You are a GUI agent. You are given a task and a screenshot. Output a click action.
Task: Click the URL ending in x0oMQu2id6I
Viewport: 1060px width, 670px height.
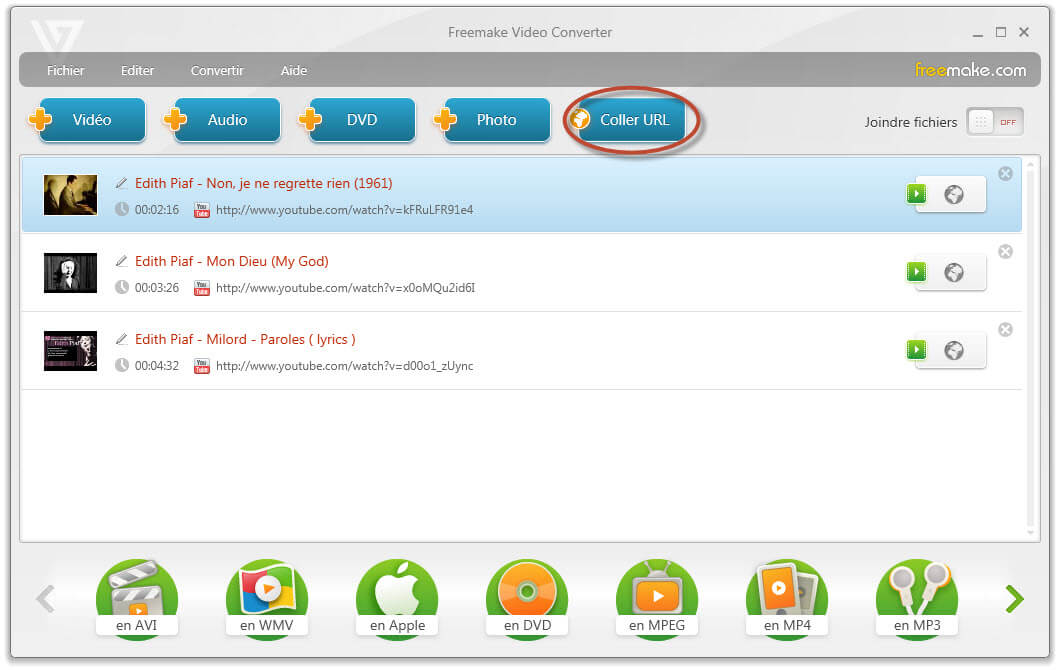click(345, 288)
